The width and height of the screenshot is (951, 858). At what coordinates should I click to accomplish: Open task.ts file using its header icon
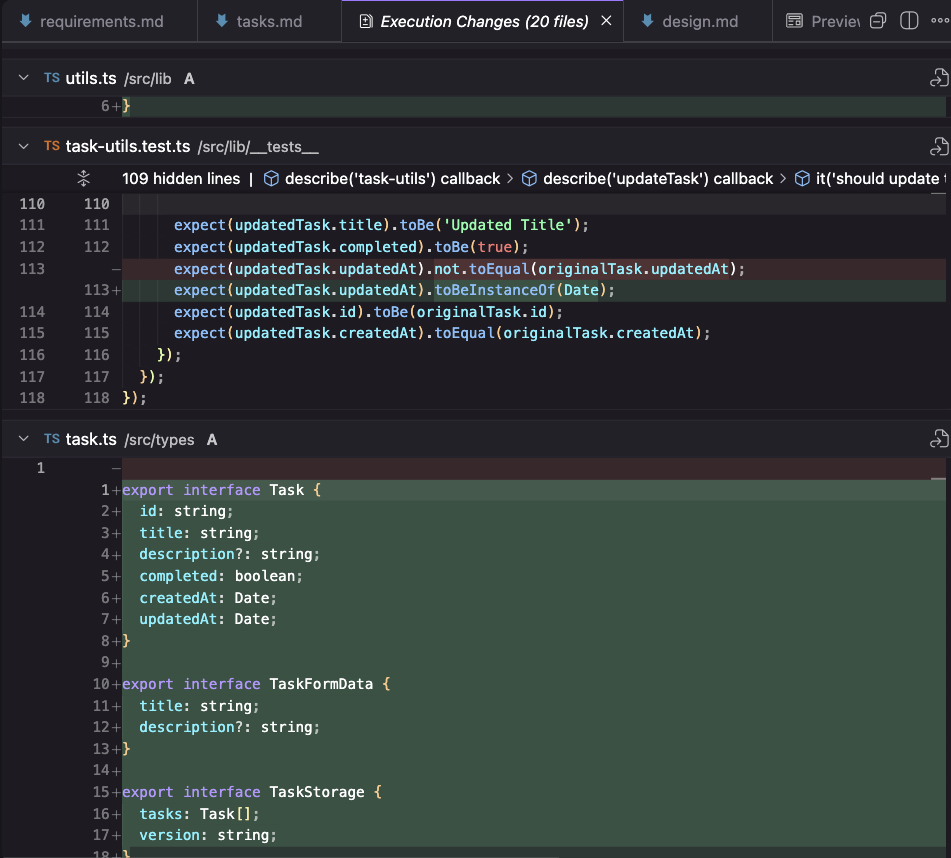tap(938, 438)
